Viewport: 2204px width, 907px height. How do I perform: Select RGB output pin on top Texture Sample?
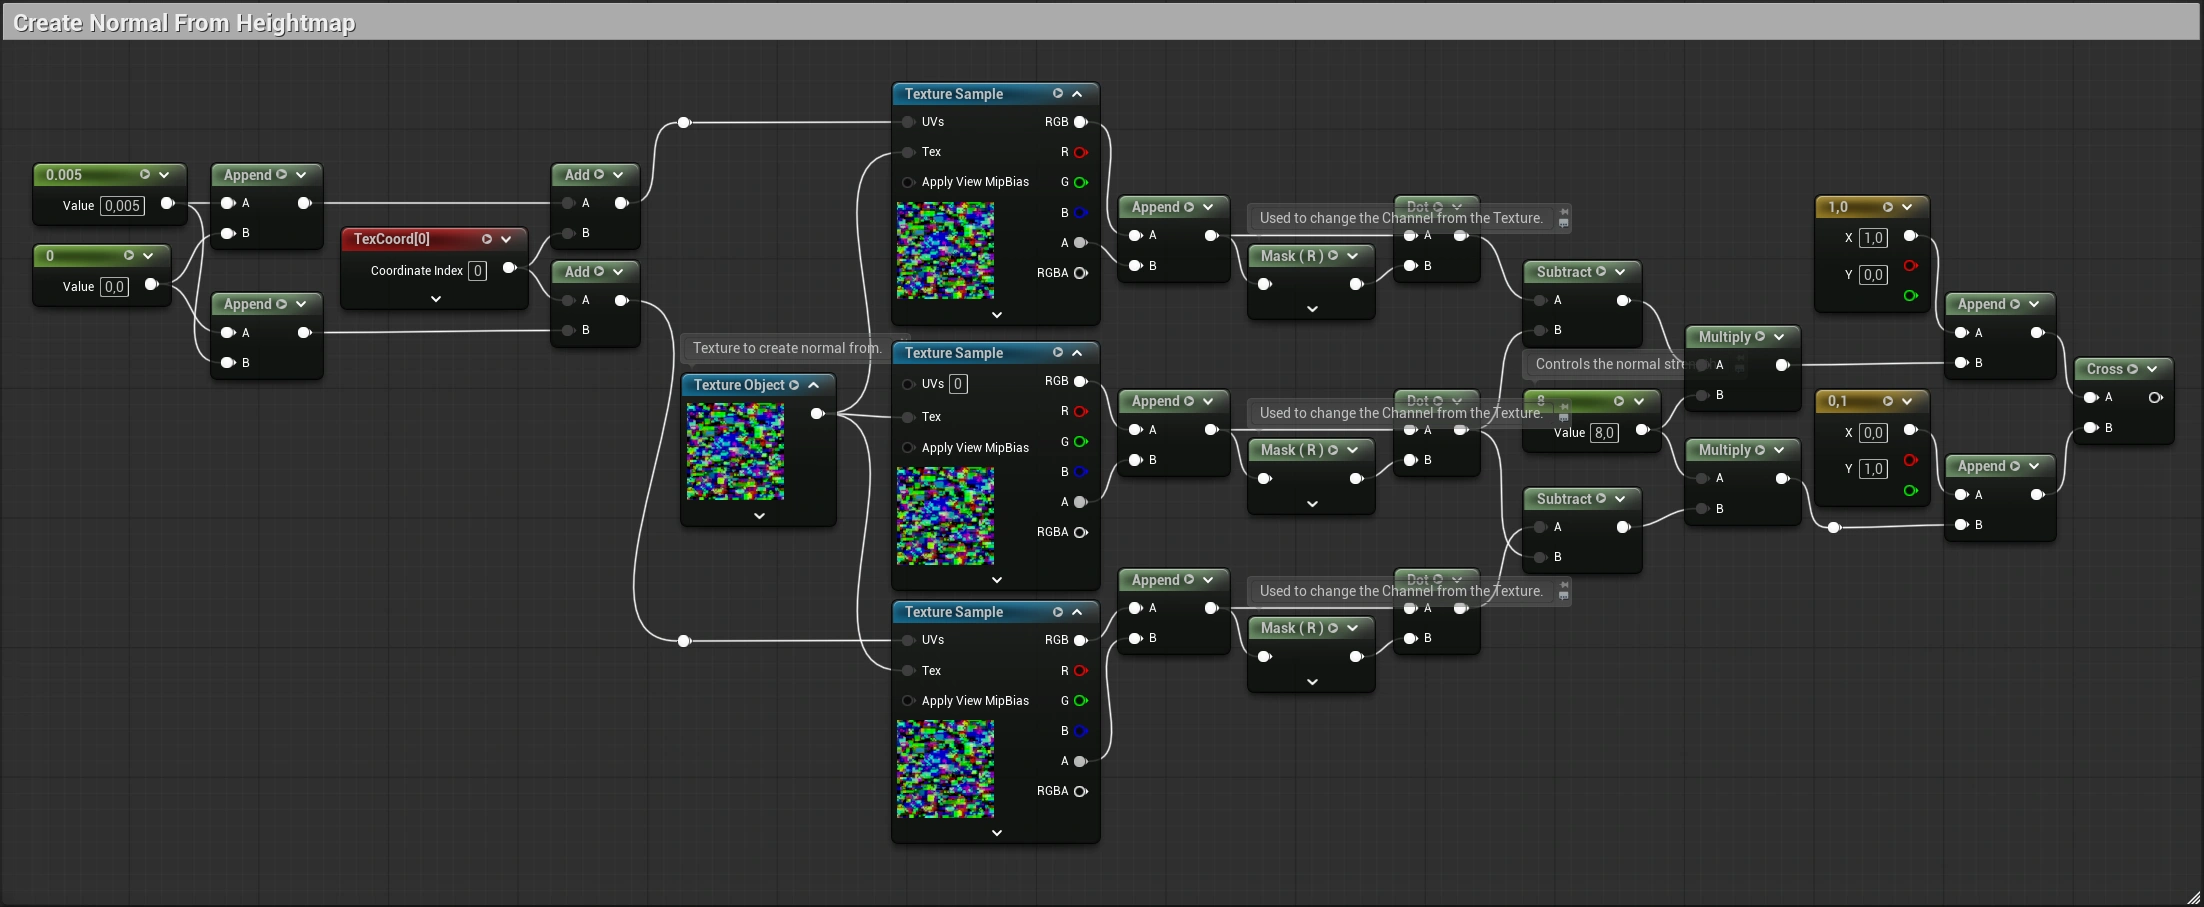pos(1080,122)
